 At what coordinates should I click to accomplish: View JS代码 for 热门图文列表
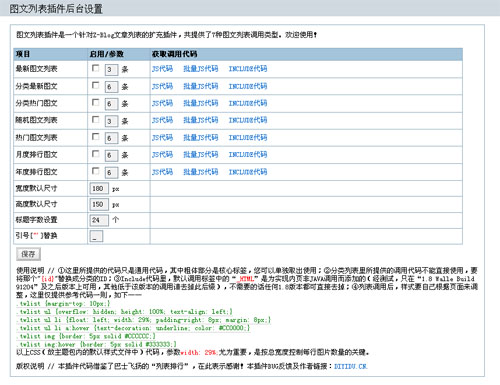tap(162, 138)
